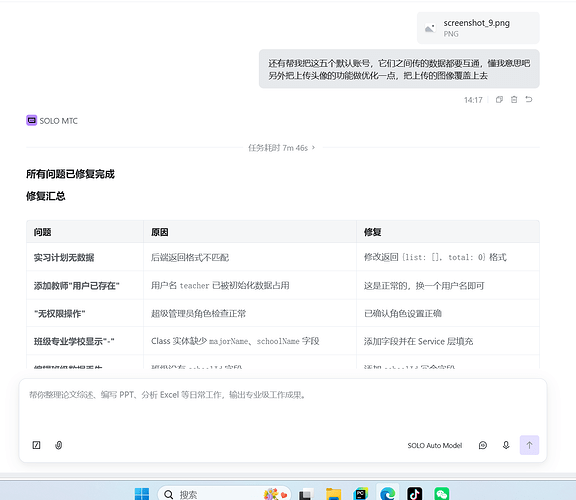The height and width of the screenshot is (500, 576).
Task: Open the screenshot_9.png attachment
Action: click(x=478, y=28)
